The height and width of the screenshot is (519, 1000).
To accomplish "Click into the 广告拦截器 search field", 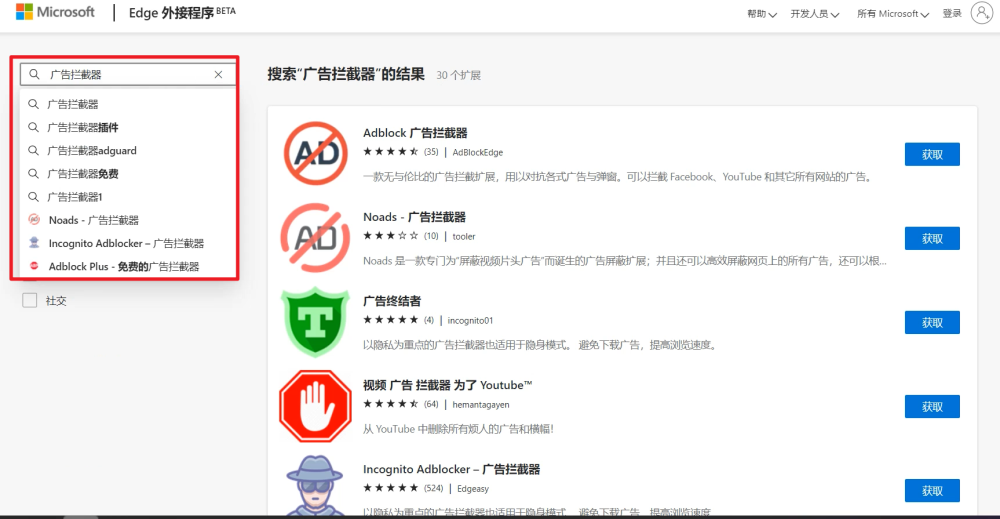I will pyautogui.click(x=128, y=75).
